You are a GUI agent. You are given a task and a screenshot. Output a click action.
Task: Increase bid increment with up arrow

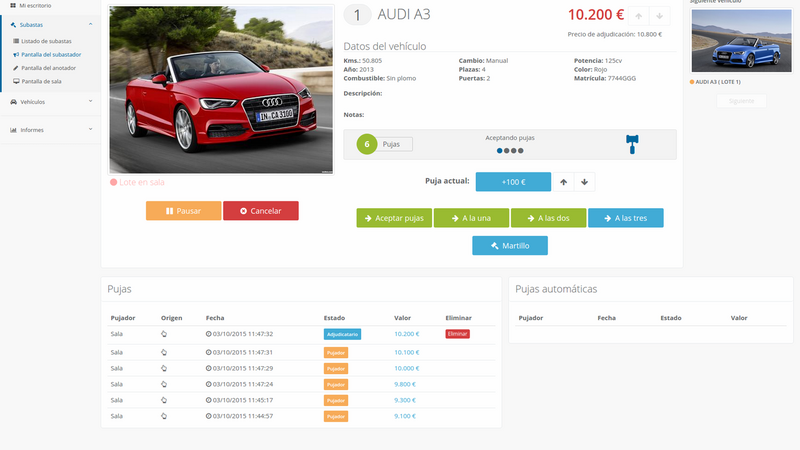[563, 182]
